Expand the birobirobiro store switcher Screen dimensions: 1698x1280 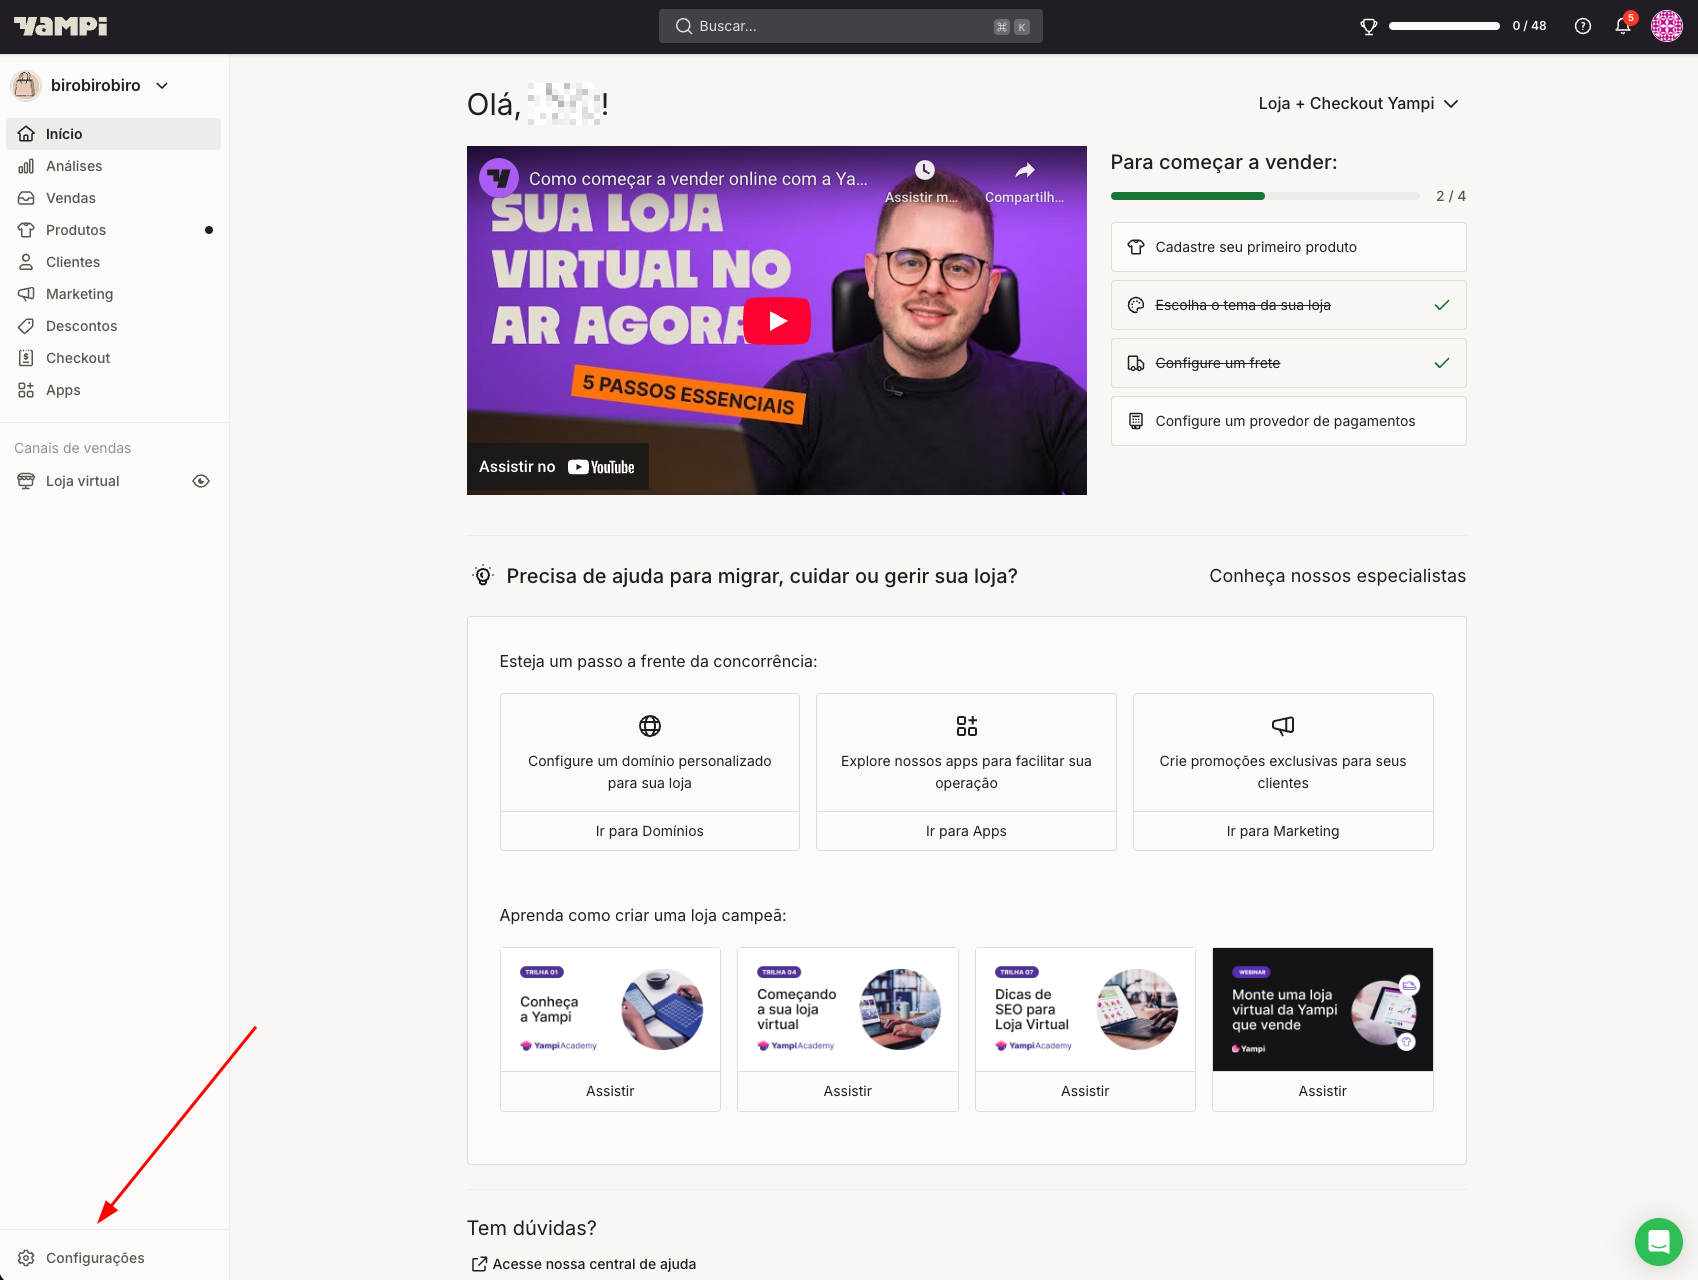pyautogui.click(x=162, y=86)
